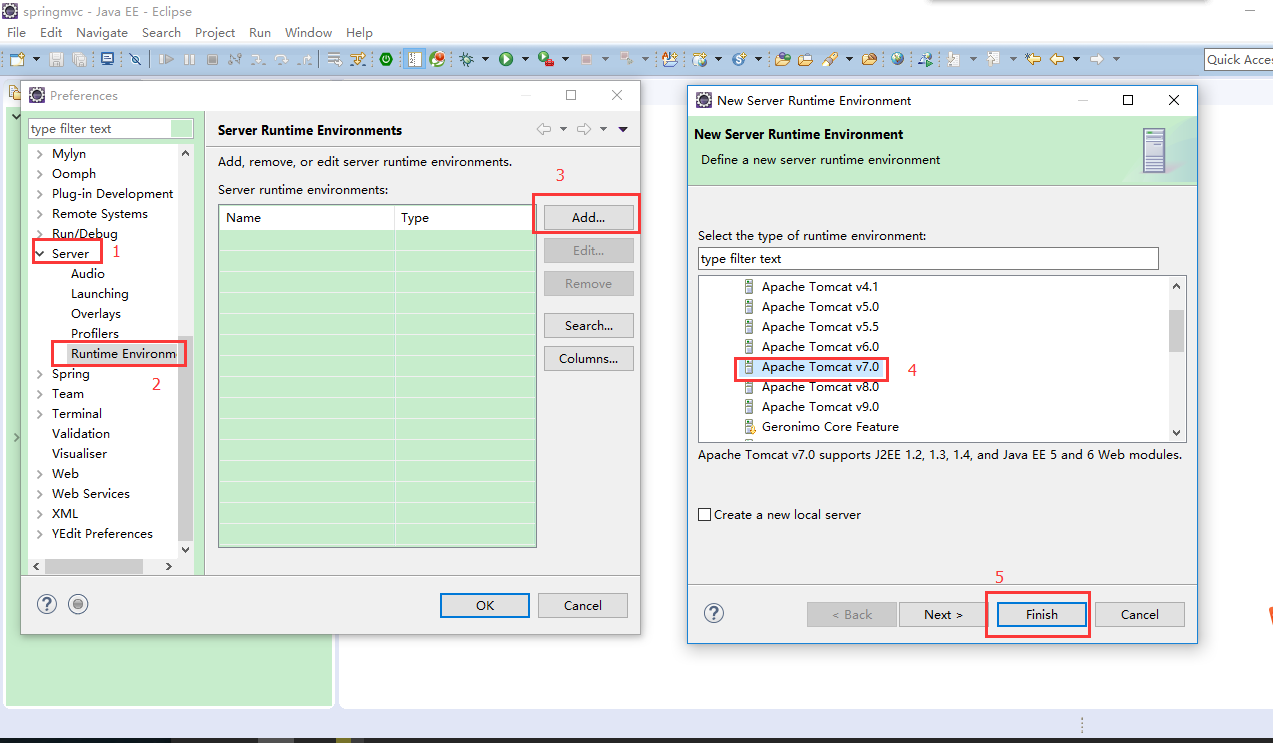1273x743 pixels.
Task: Click the Step Return icon
Action: (x=304, y=59)
